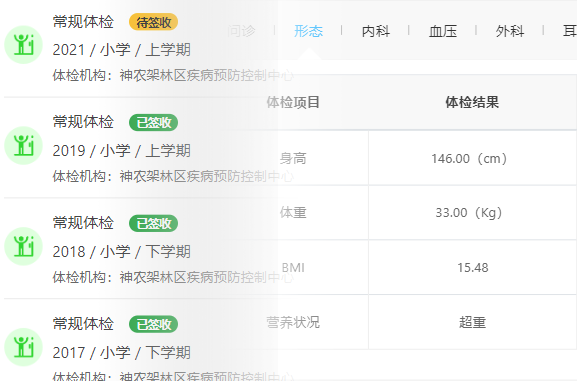The width and height of the screenshot is (577, 381).
Task: Click the 已签收 badge on 2018 record
Action: click(x=153, y=223)
